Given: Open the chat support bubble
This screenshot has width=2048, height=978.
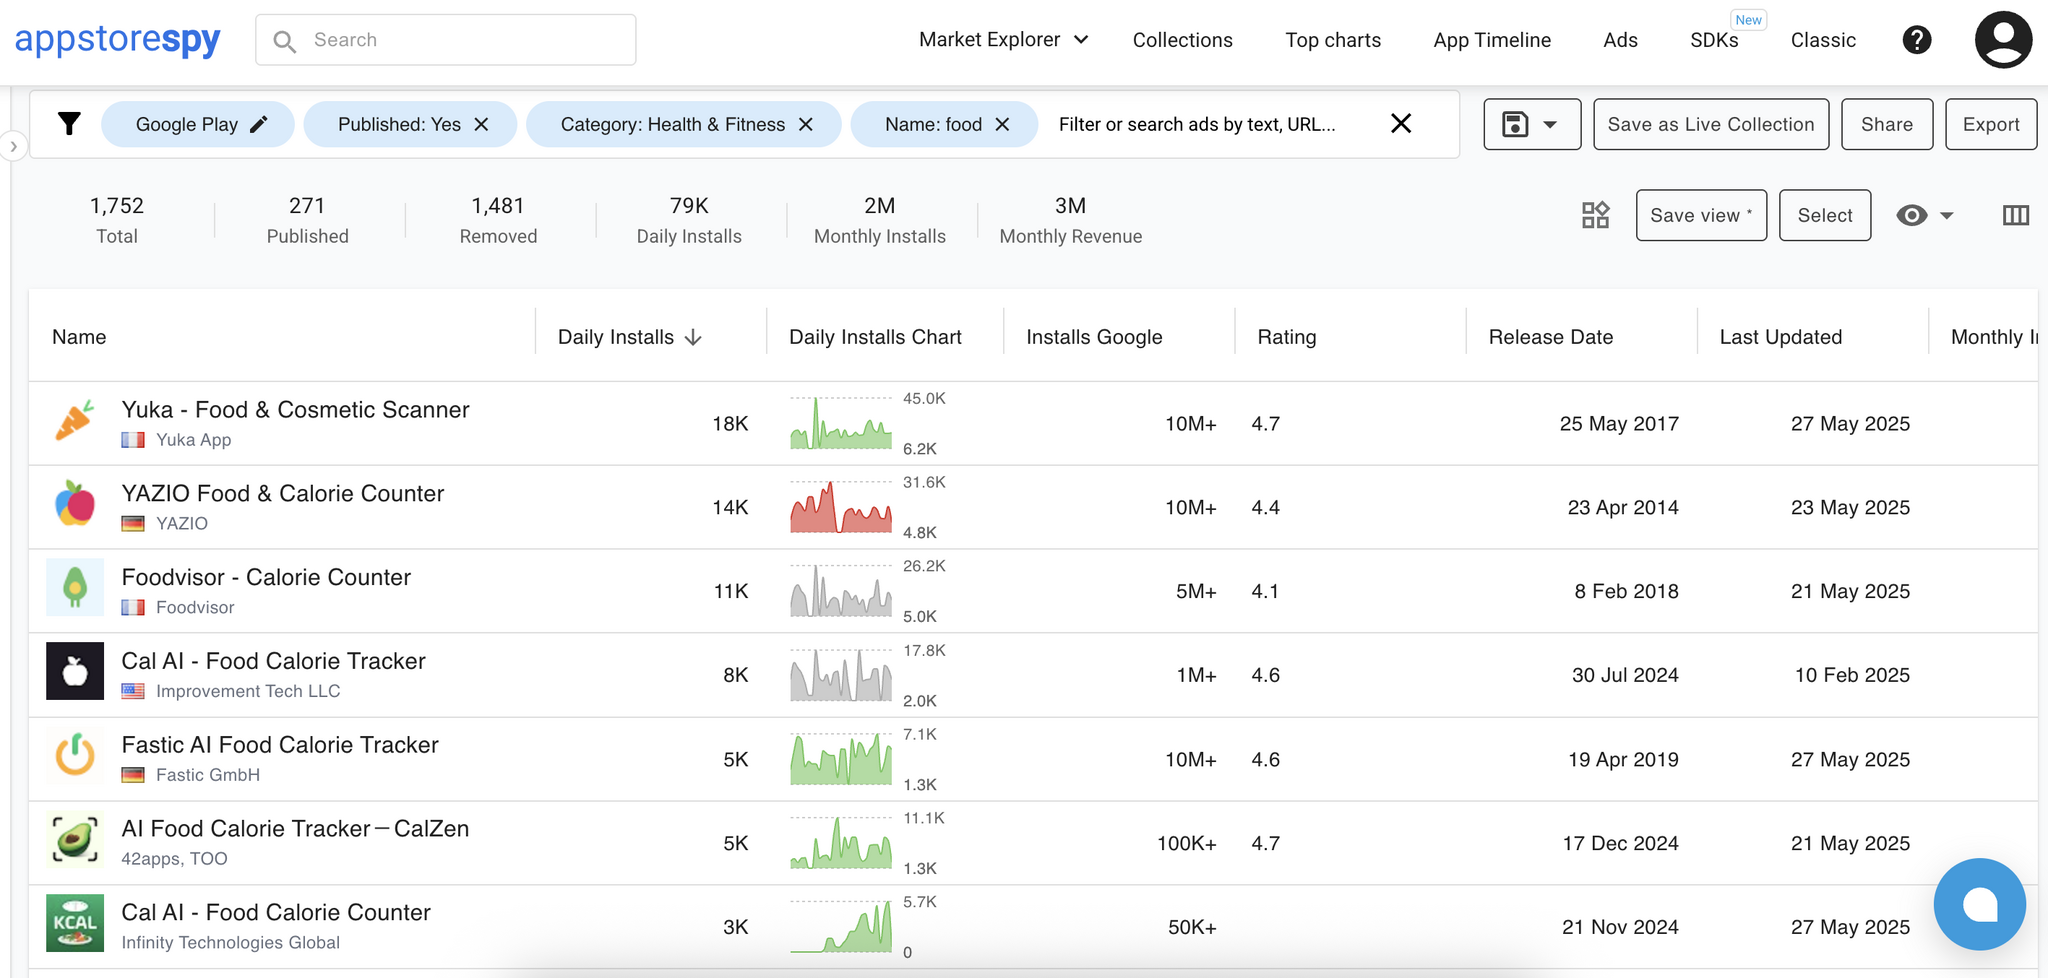Looking at the screenshot, I should point(1979,904).
